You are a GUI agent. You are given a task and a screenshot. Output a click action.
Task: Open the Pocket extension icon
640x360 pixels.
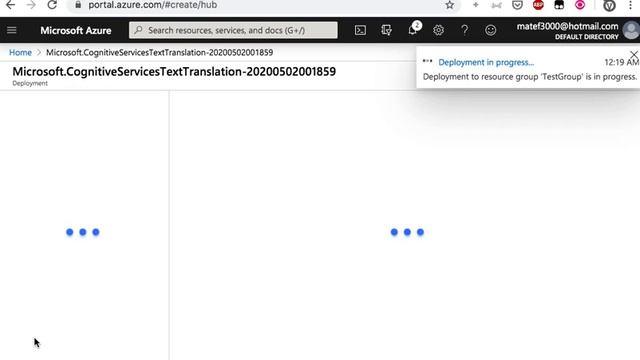[x=517, y=5]
